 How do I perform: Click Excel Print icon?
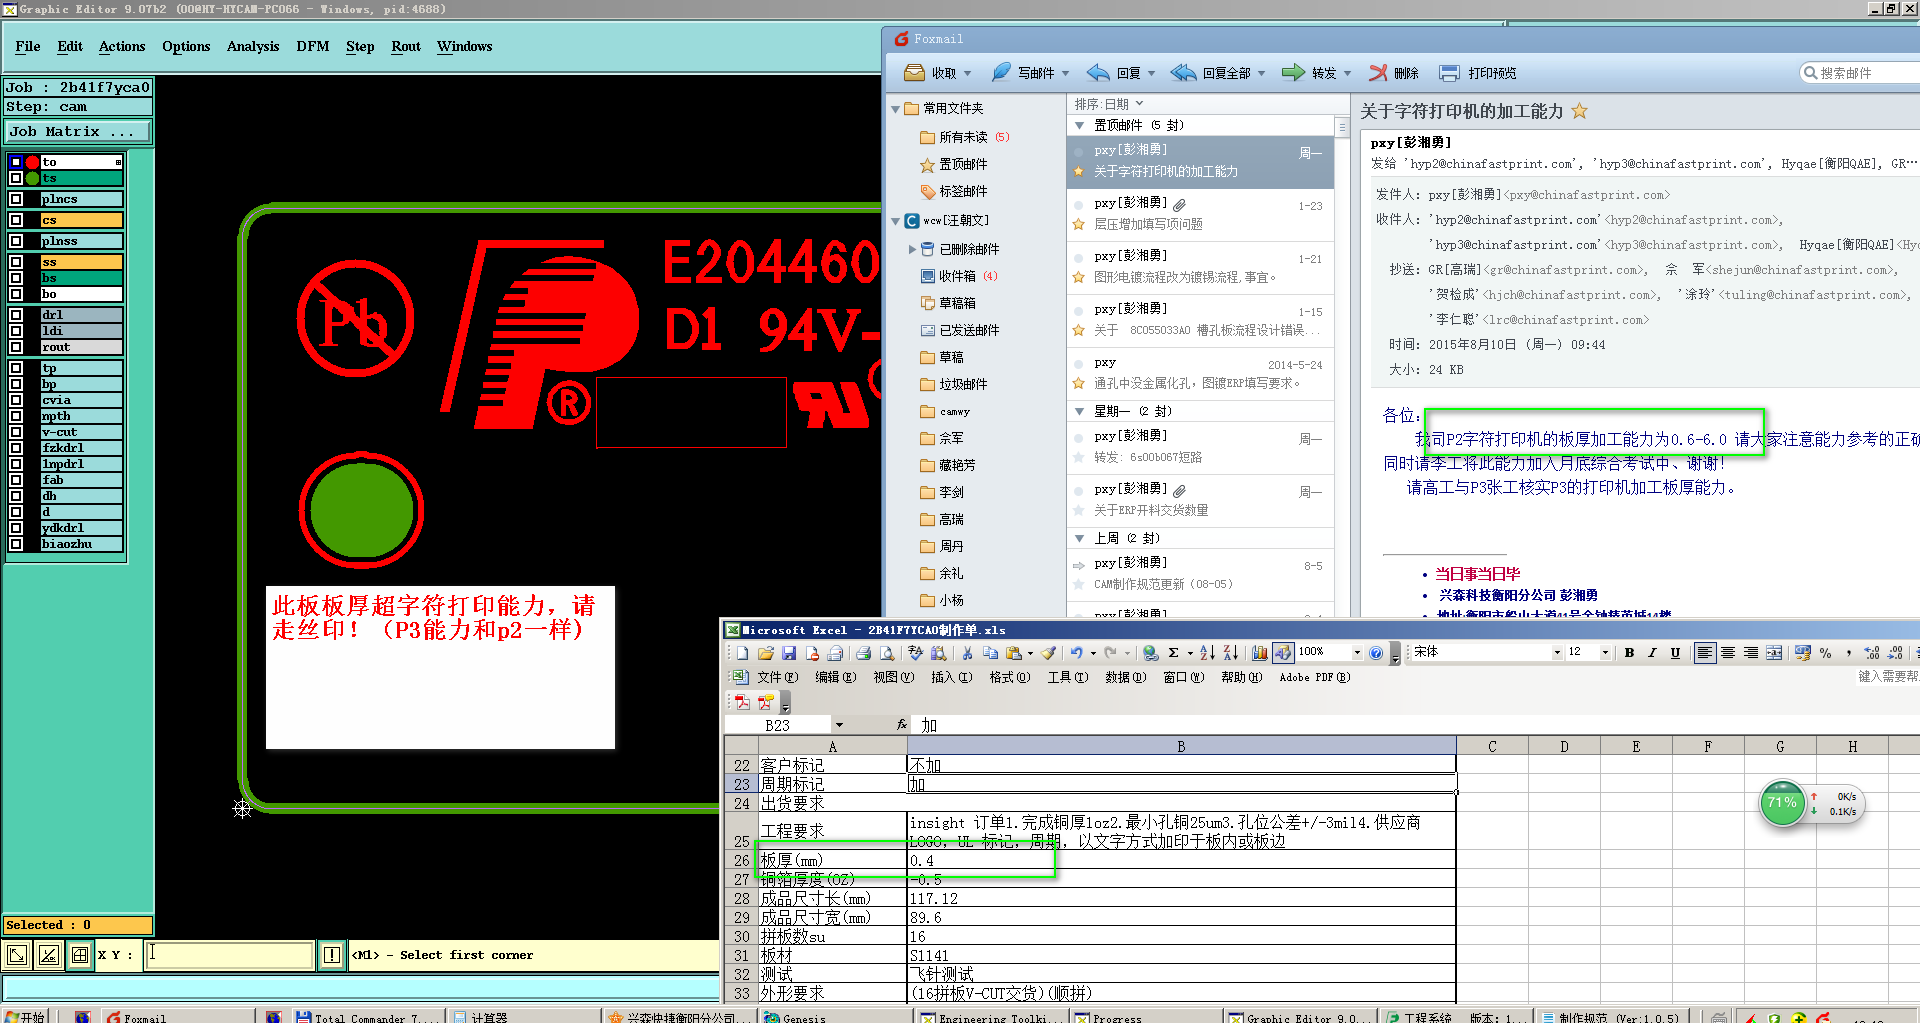click(x=863, y=653)
